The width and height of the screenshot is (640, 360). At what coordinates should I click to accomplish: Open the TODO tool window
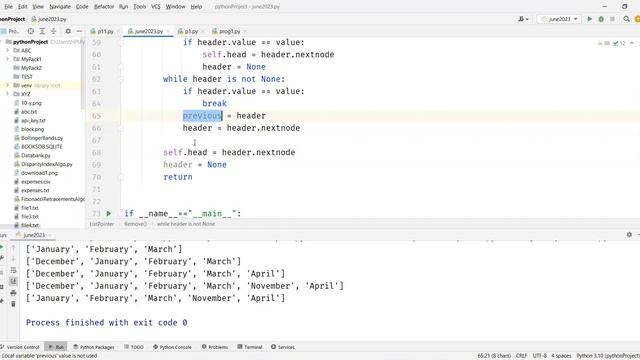tap(134, 347)
